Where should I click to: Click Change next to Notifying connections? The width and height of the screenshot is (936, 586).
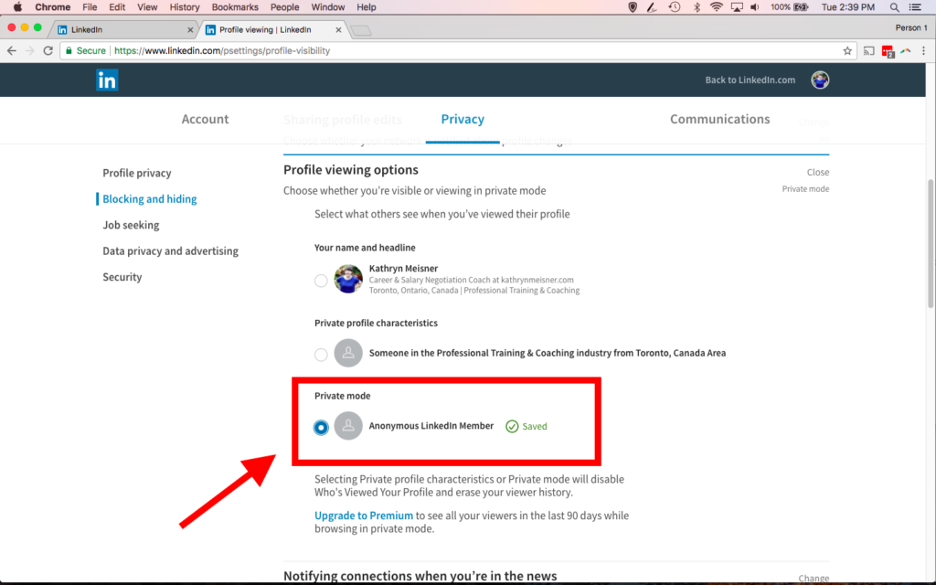coord(814,578)
